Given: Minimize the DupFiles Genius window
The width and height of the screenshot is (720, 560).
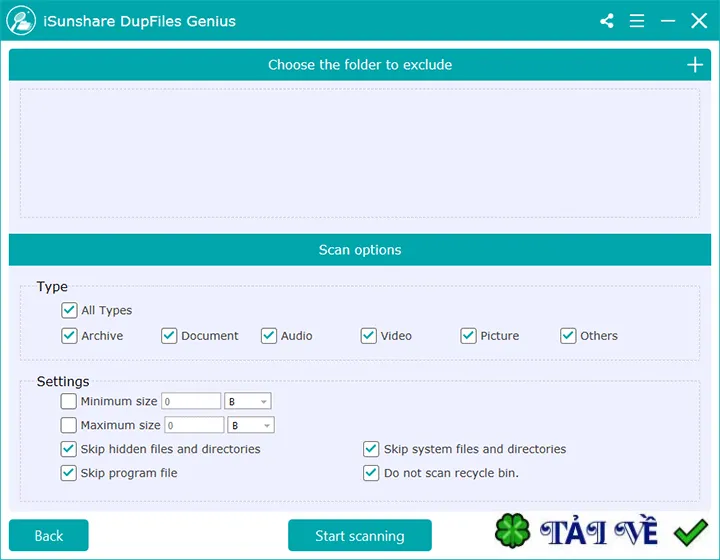Looking at the screenshot, I should pos(668,21).
